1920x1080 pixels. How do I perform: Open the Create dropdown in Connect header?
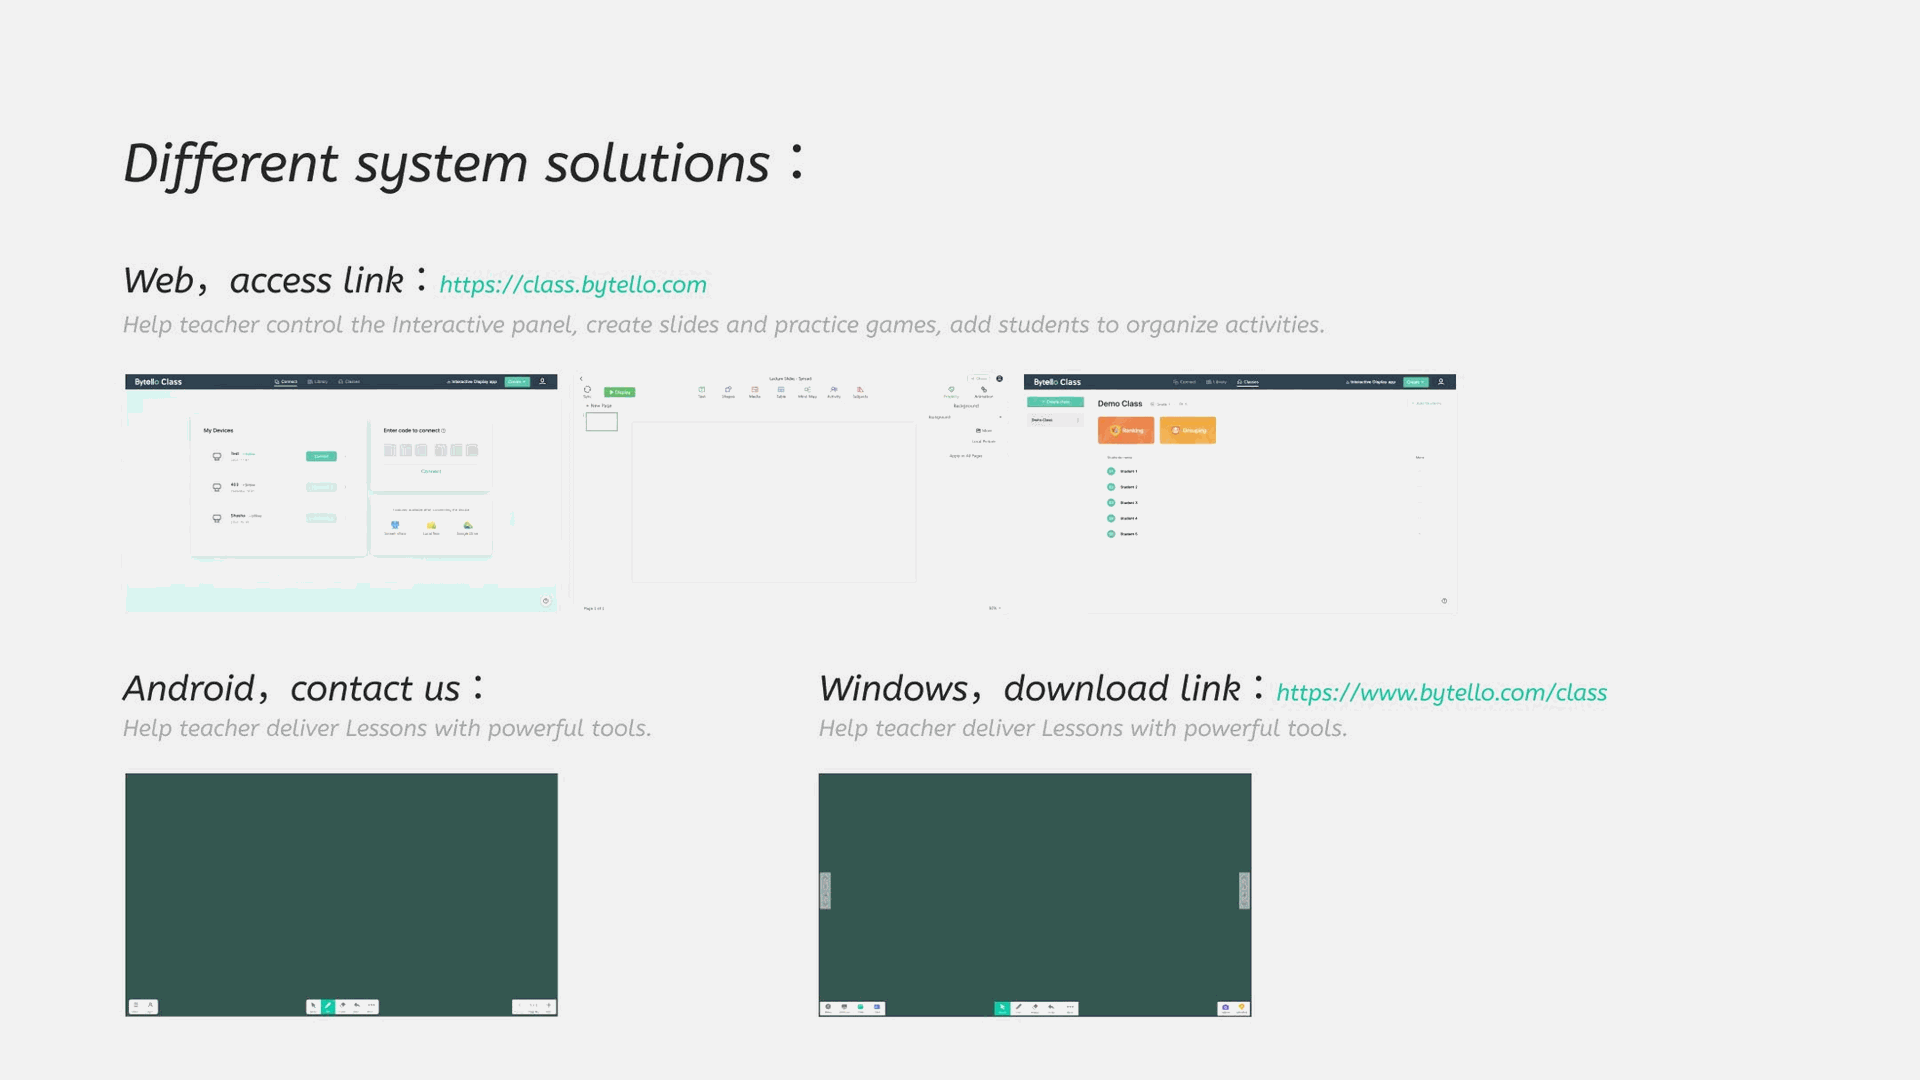(516, 382)
